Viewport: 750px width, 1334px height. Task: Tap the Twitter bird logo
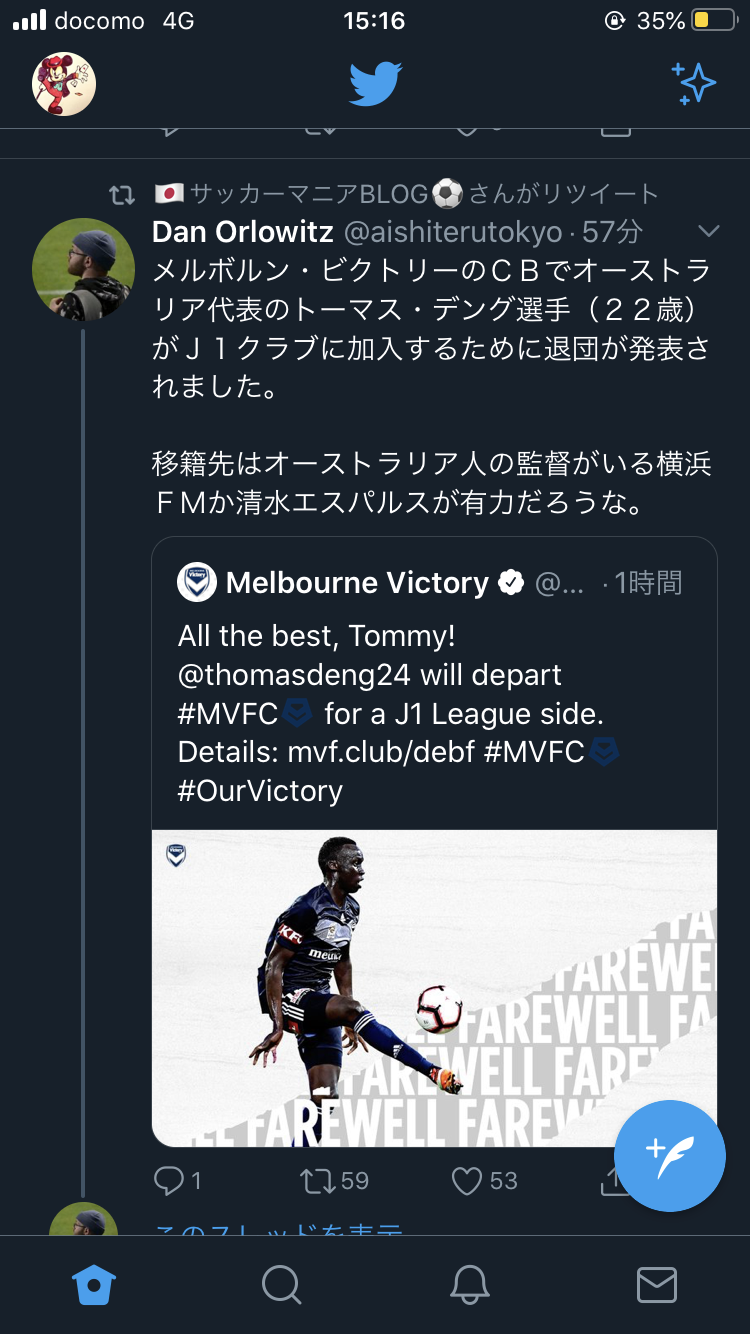pyautogui.click(x=375, y=84)
